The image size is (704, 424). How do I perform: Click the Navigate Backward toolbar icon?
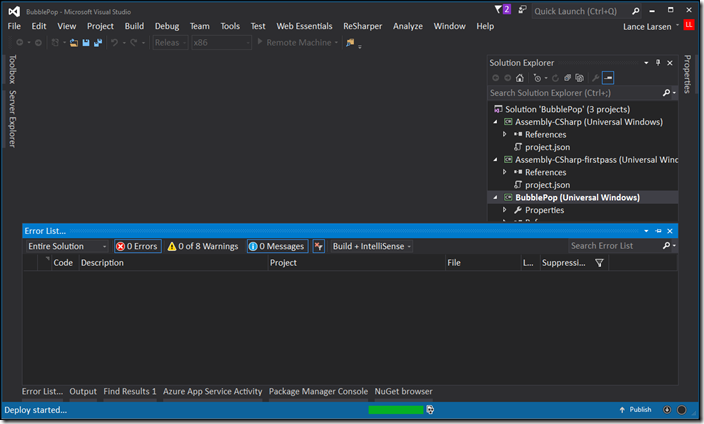tap(20, 42)
